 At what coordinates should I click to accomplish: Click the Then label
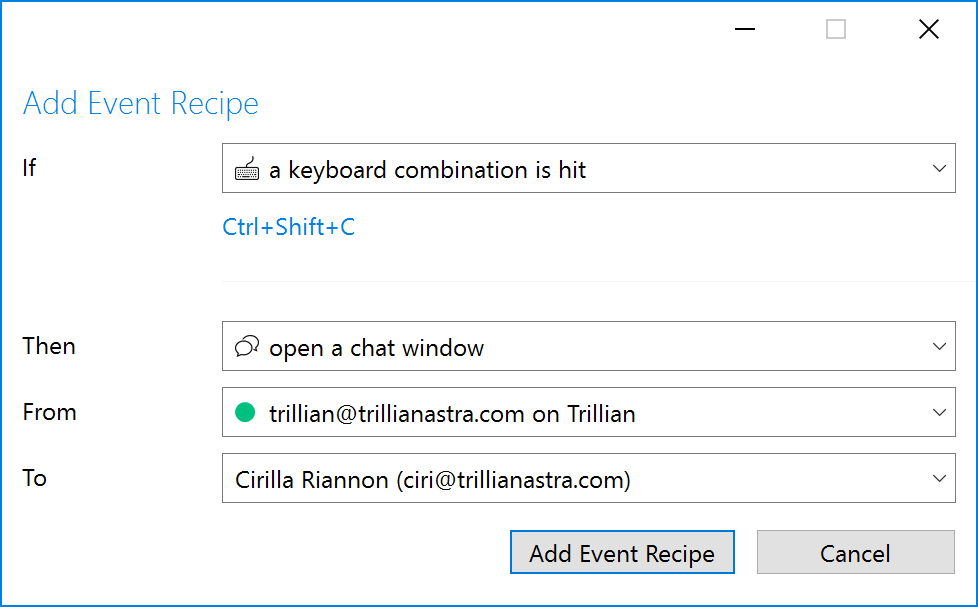(x=49, y=346)
